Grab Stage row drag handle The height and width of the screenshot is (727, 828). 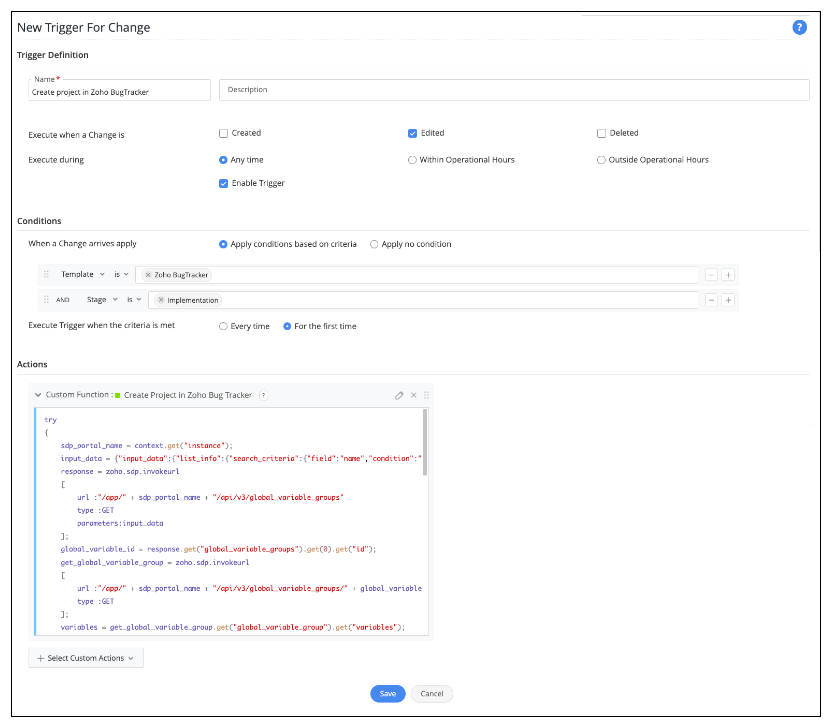(x=46, y=299)
